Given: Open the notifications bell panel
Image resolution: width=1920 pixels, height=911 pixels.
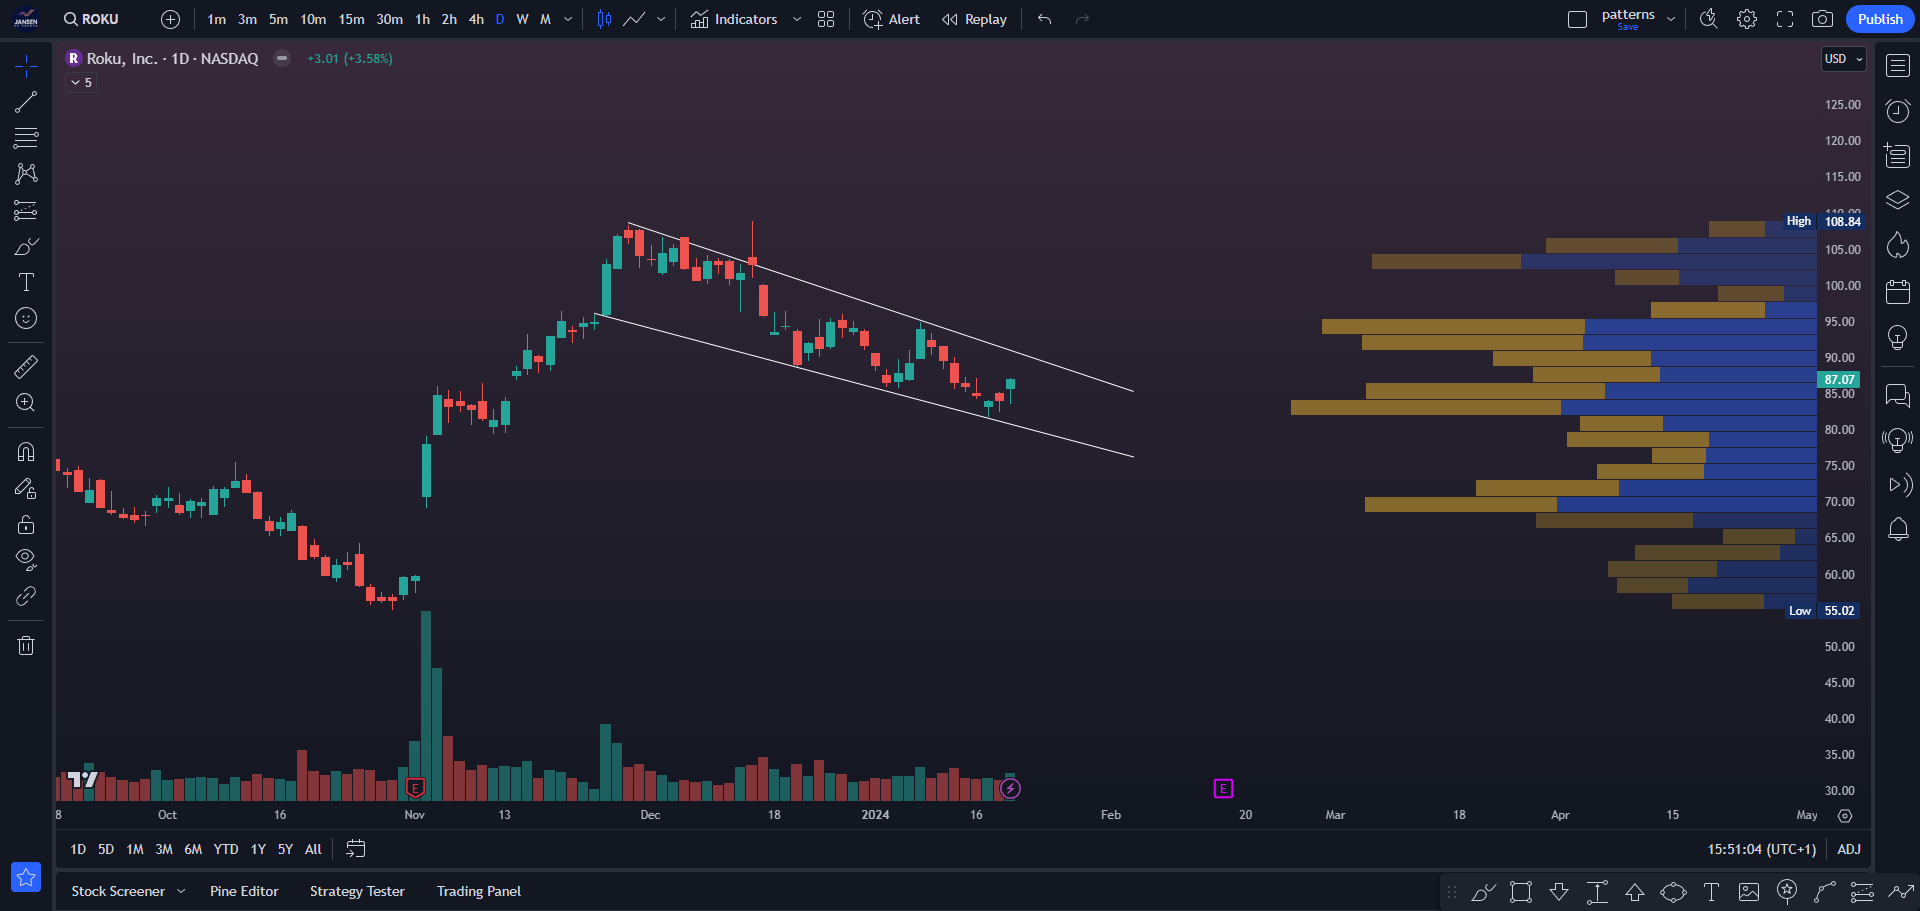Looking at the screenshot, I should pyautogui.click(x=1898, y=529).
